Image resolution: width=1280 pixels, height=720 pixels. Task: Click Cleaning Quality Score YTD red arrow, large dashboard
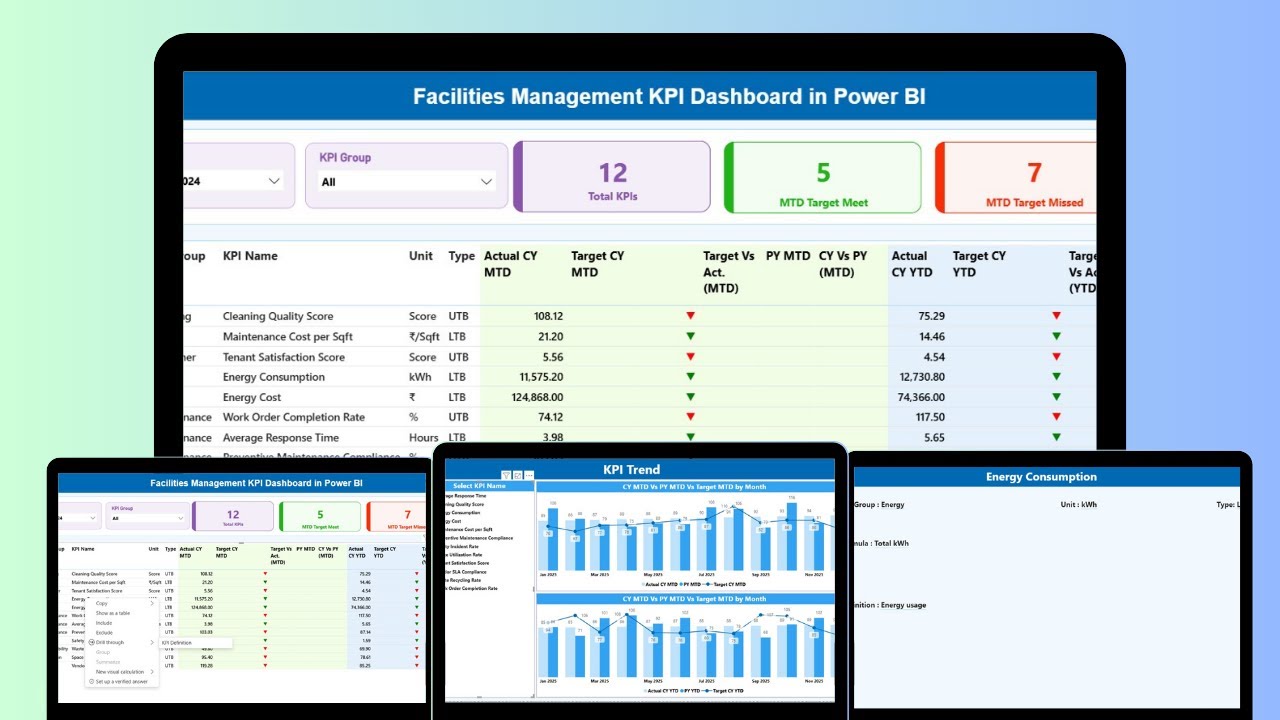coord(1056,316)
